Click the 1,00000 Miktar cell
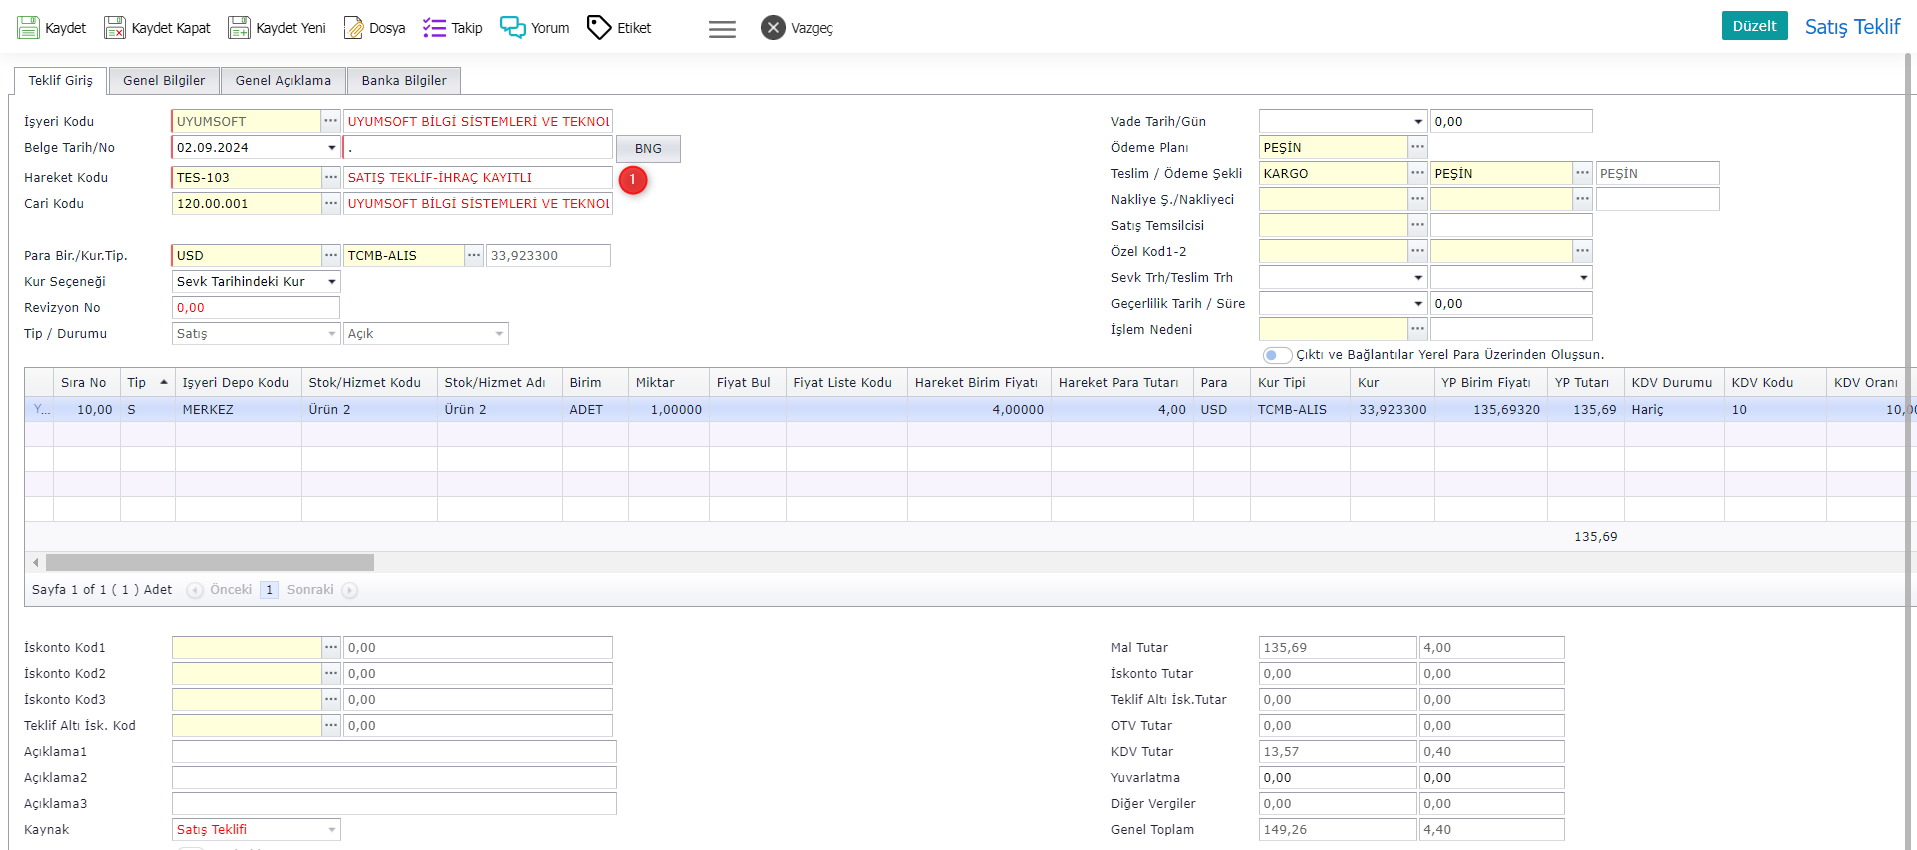Screen dimensions: 1917x850 [x=669, y=409]
